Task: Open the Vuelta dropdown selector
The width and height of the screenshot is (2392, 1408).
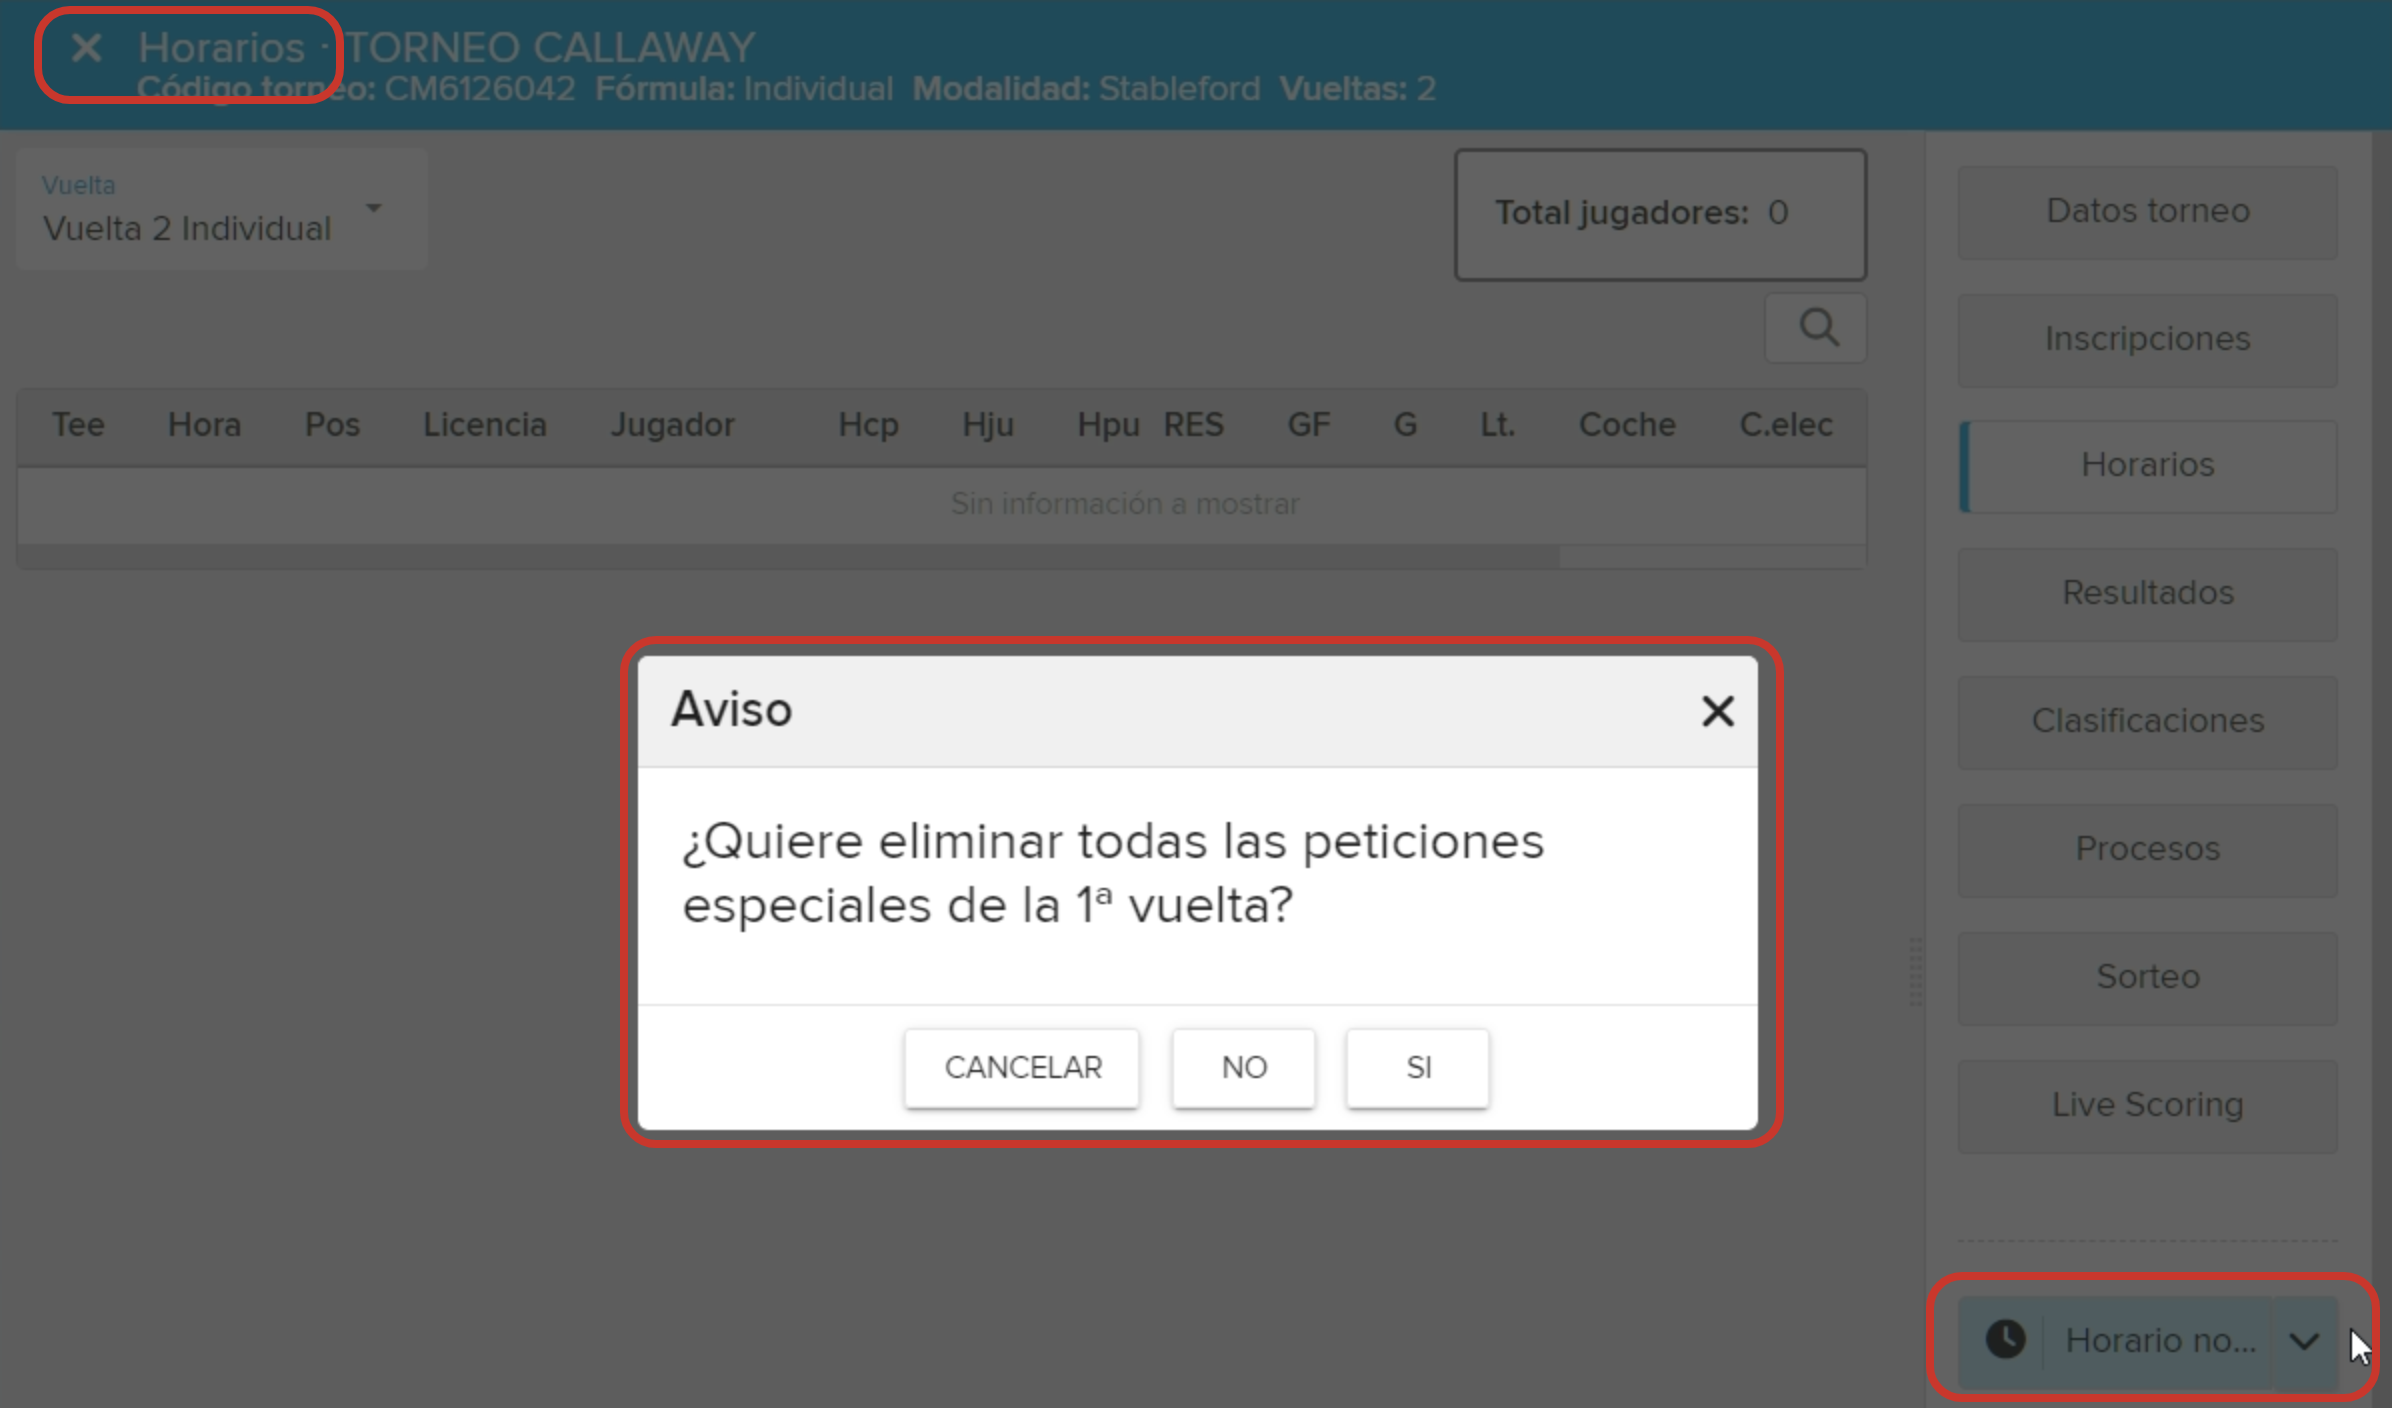Action: (x=222, y=209)
